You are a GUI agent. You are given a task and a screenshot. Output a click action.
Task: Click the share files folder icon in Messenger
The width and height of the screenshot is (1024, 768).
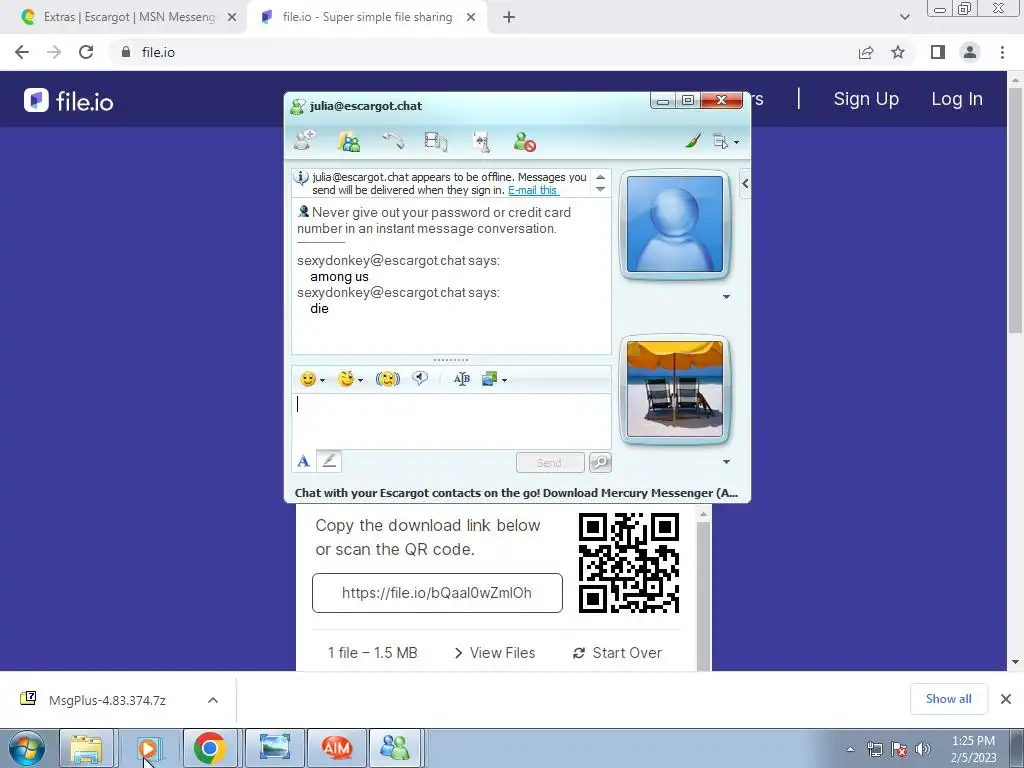click(349, 141)
